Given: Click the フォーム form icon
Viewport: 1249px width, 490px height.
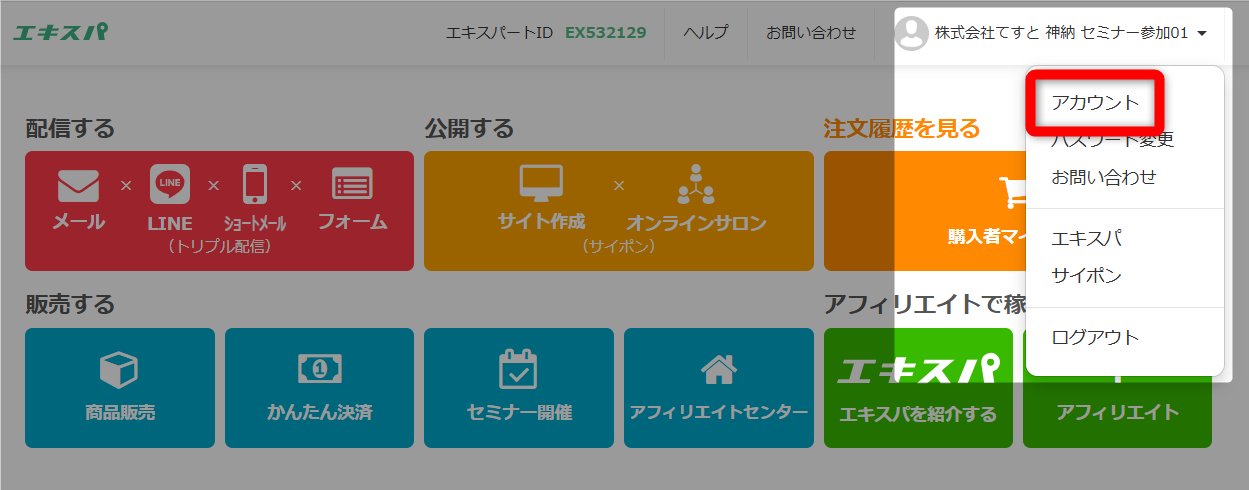Looking at the screenshot, I should click(352, 185).
